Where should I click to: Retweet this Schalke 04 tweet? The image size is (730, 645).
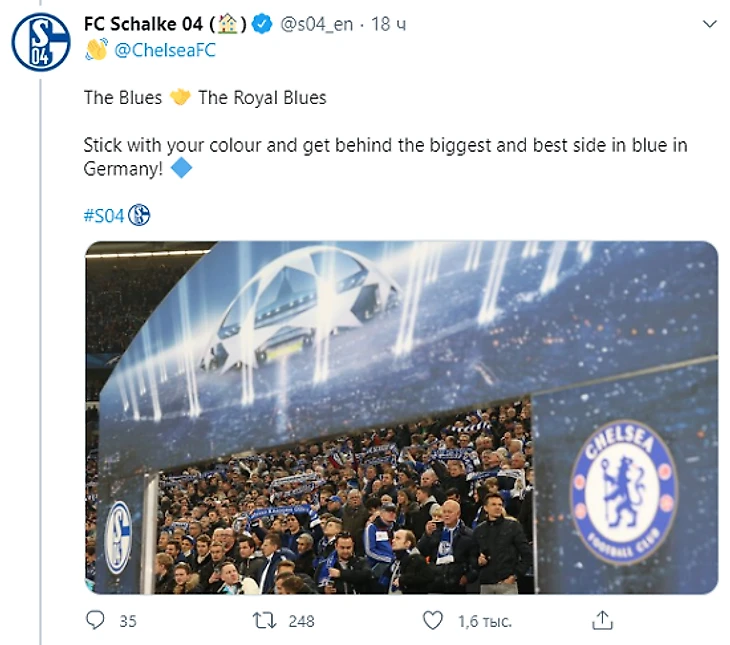[x=265, y=621]
